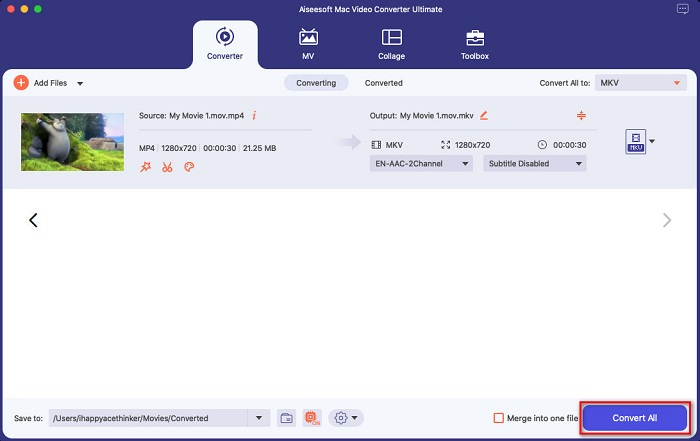
Task: Open the Convert All to MKV dropdown
Action: point(641,83)
